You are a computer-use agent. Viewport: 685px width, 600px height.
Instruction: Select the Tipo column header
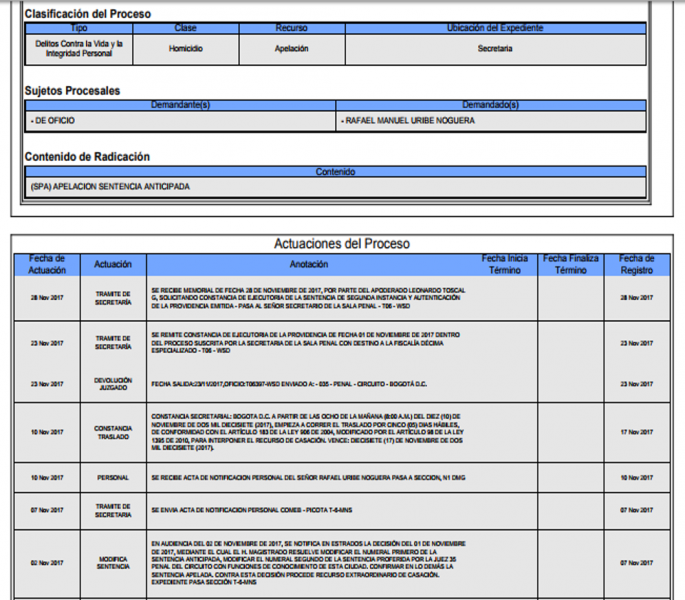(x=78, y=29)
